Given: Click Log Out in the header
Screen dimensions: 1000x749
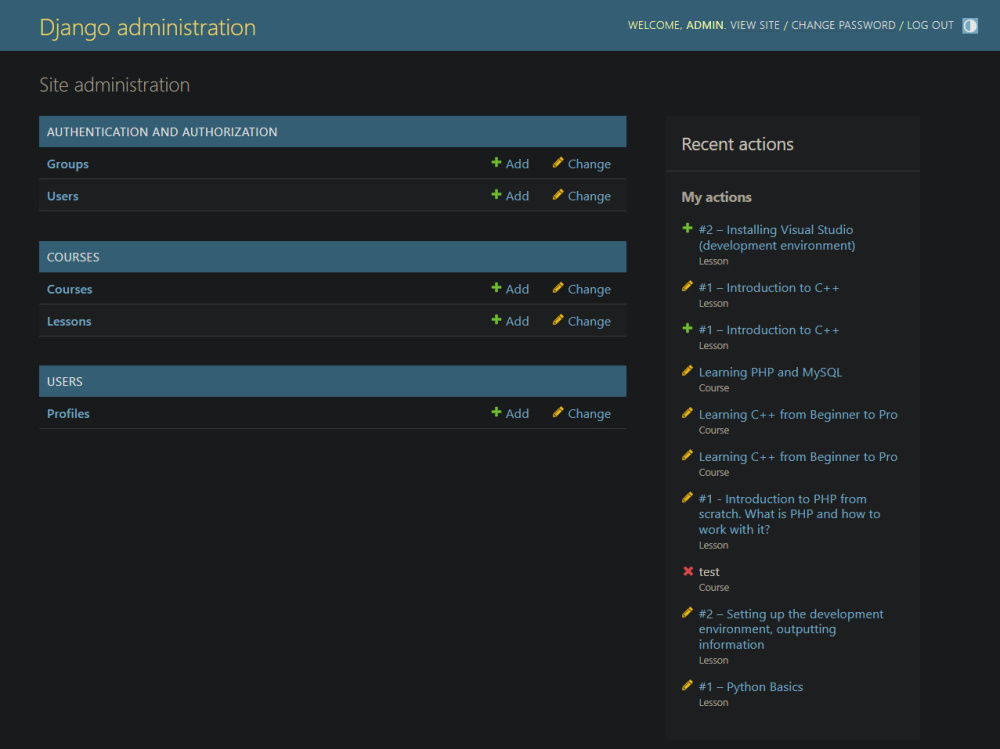Looking at the screenshot, I should coord(930,26).
